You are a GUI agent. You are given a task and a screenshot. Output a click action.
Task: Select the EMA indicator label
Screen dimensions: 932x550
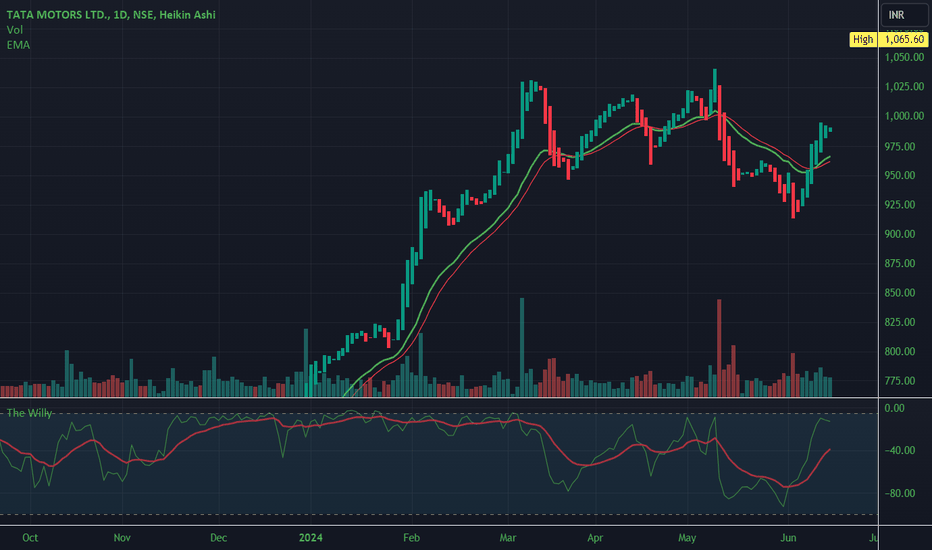pos(18,45)
